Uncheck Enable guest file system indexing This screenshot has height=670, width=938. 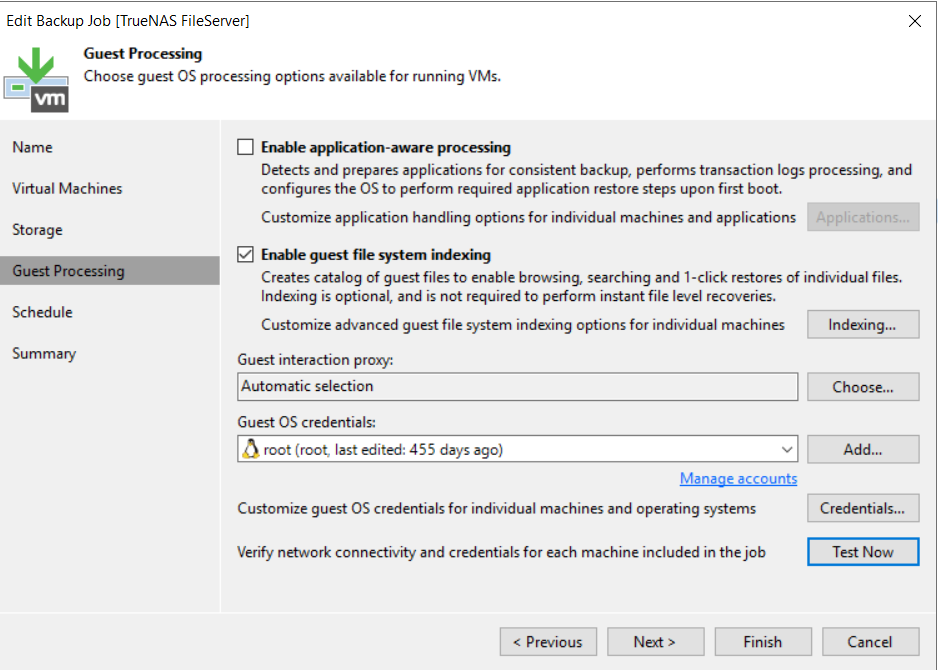click(245, 255)
